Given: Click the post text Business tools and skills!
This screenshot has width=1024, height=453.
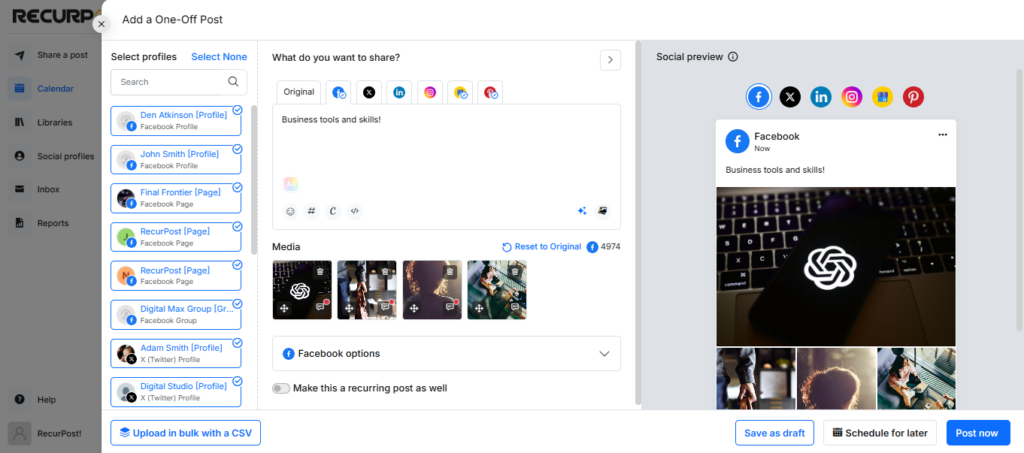Looking at the screenshot, I should click(331, 120).
